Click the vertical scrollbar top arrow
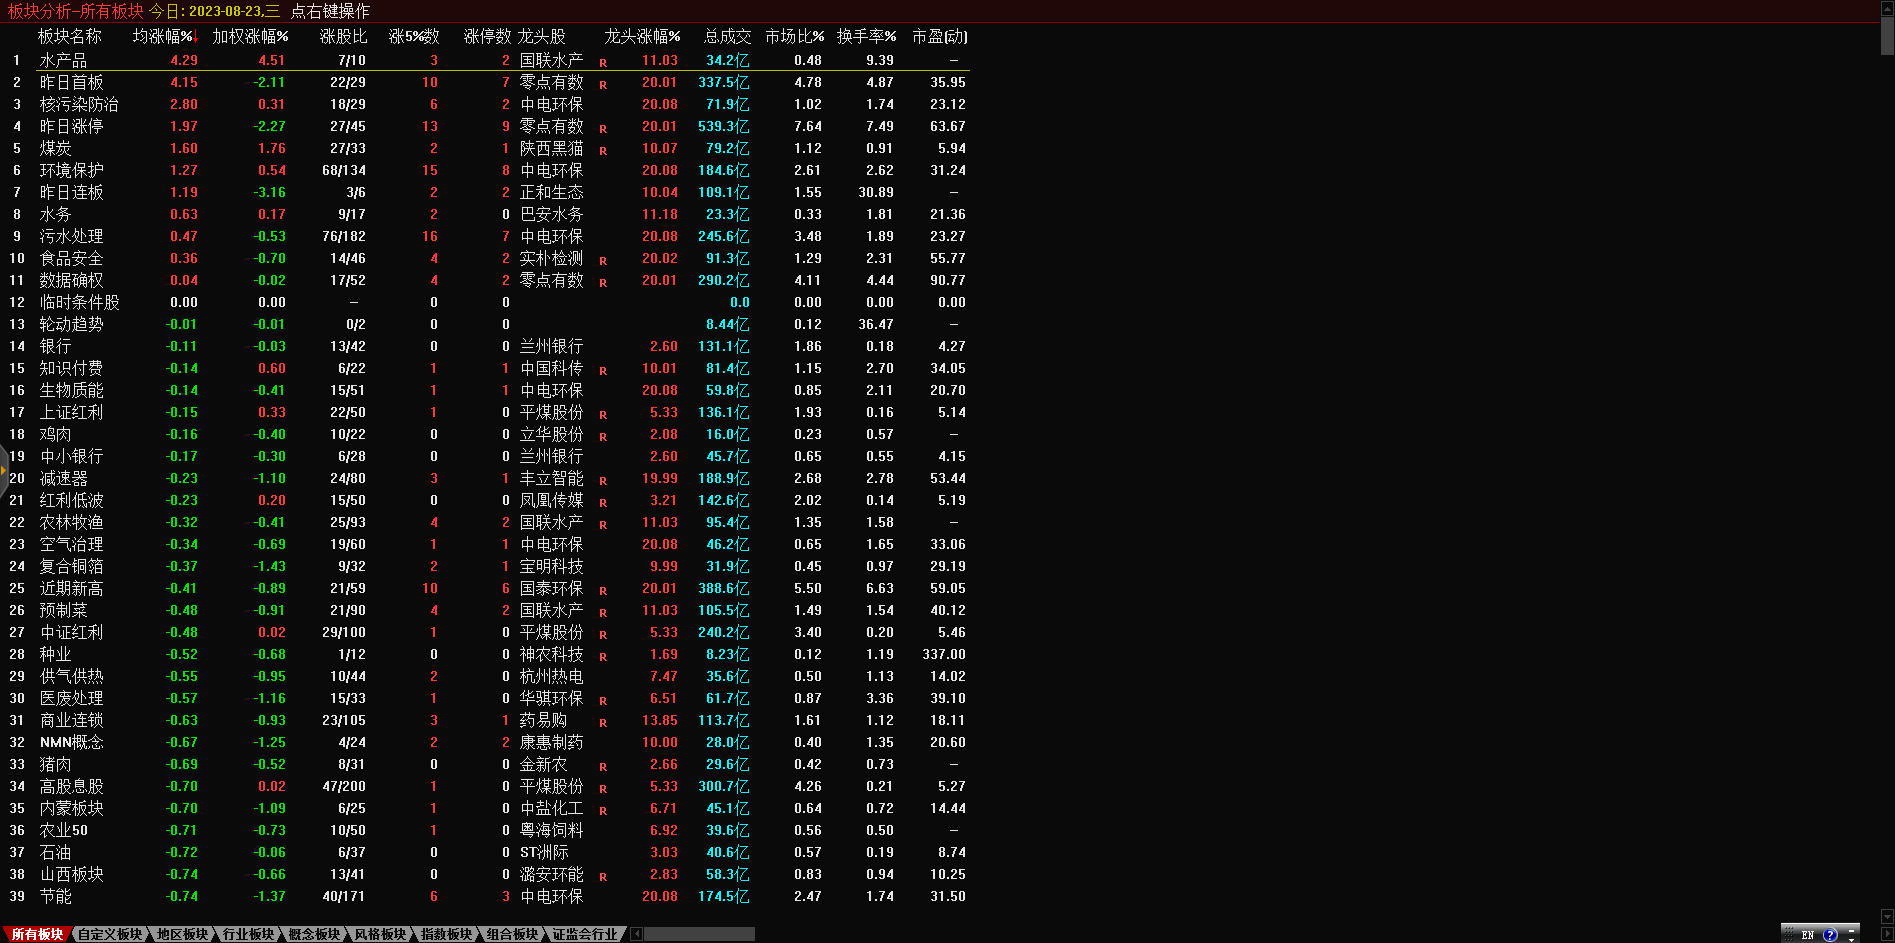The image size is (1895, 943). [1887, 9]
